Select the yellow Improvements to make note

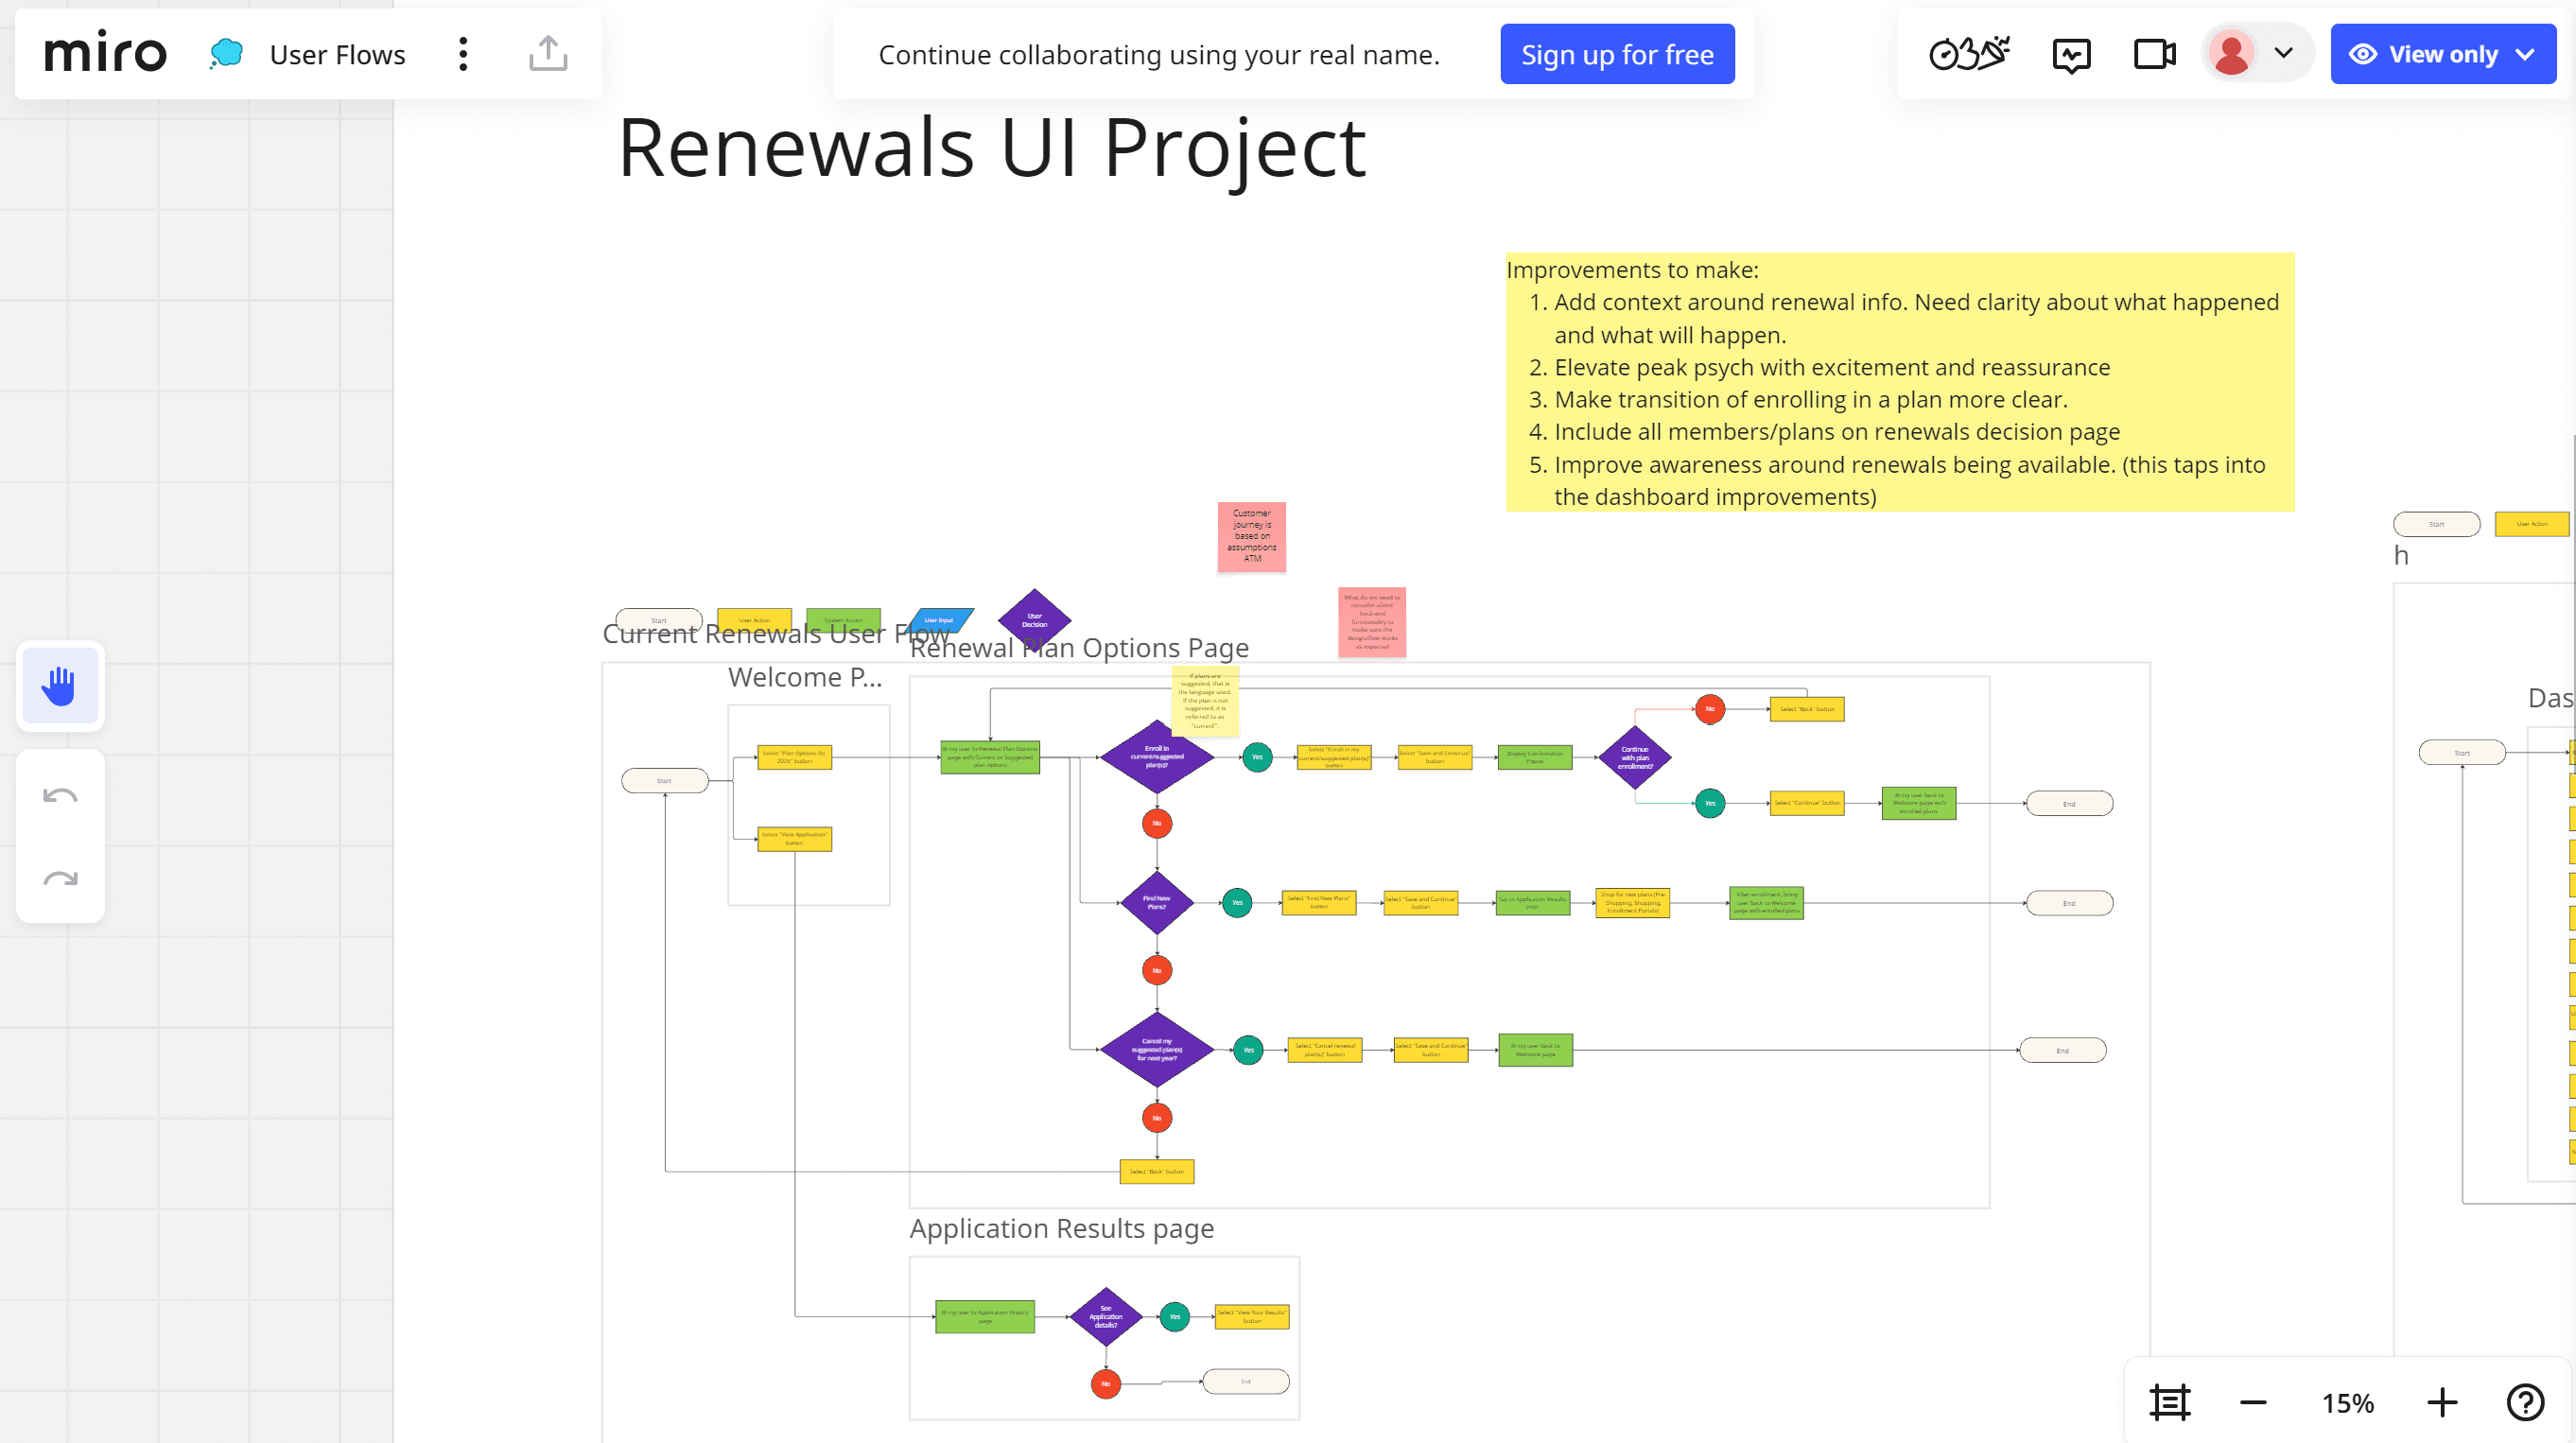[1900, 382]
